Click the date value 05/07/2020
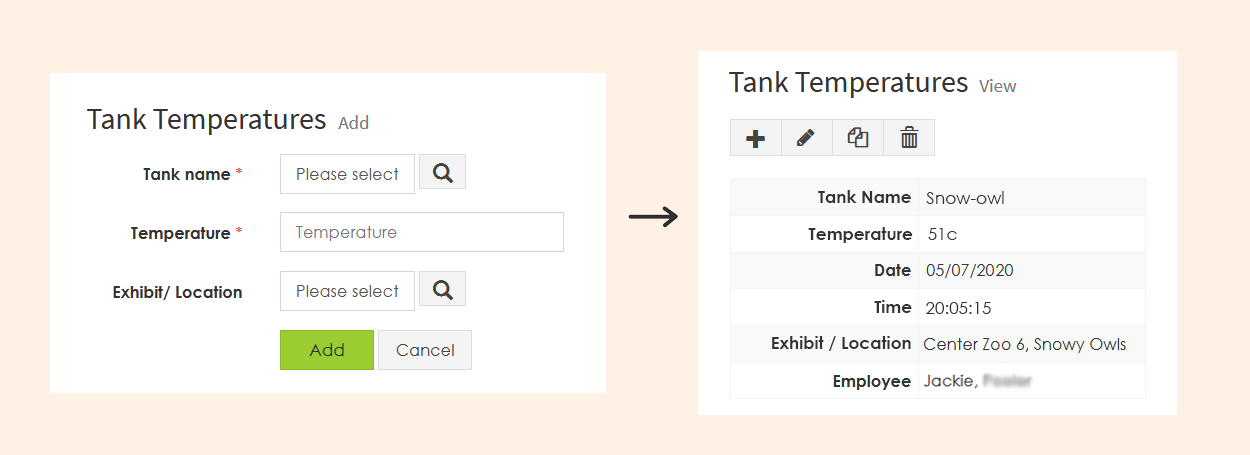Viewport: 1250px width, 455px height. click(970, 270)
